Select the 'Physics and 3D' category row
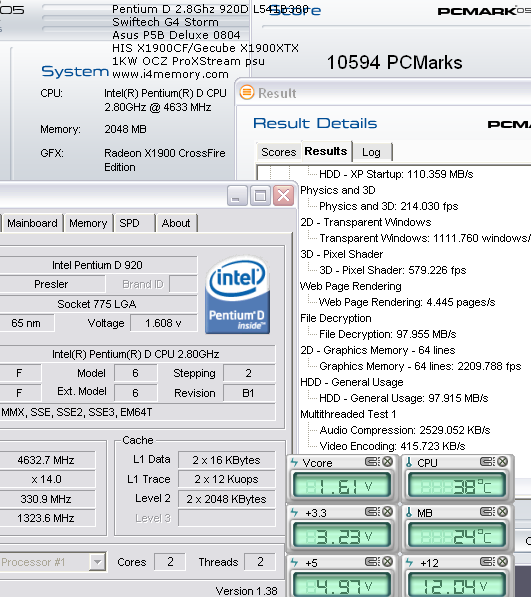 [338, 190]
